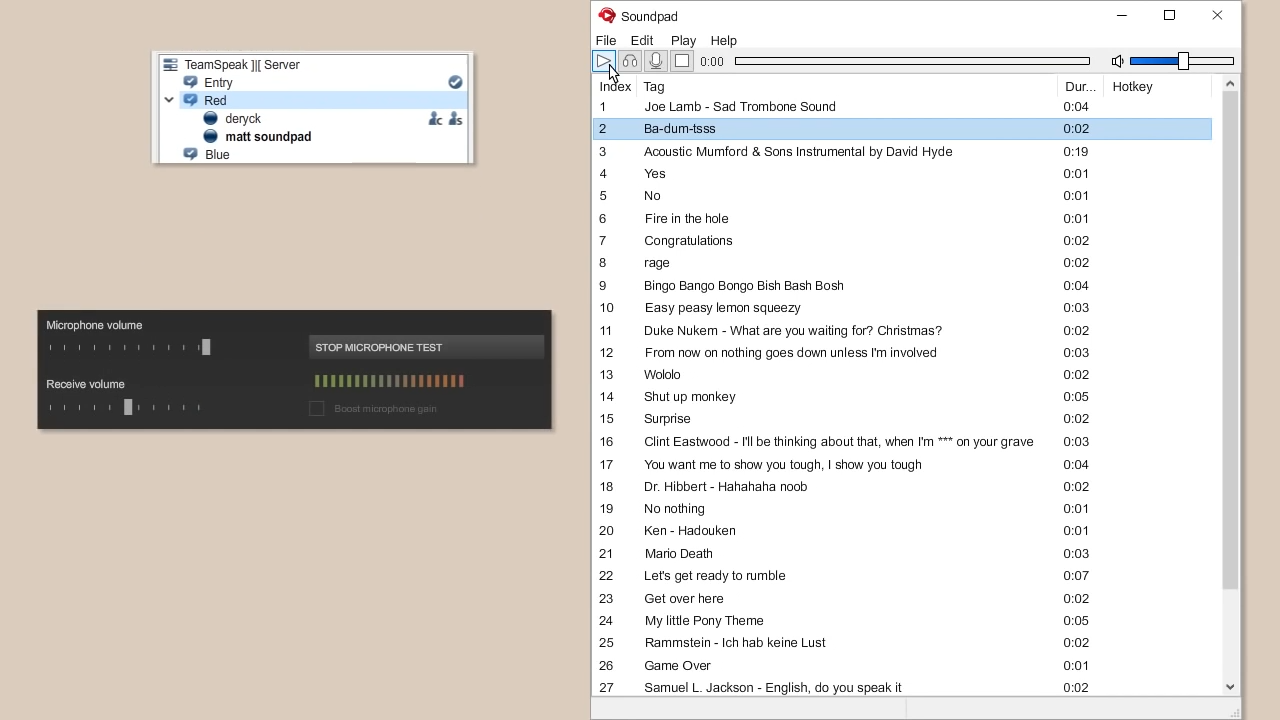1280x720 pixels.
Task: Click deryck's server admin badge icon
Action: tap(456, 119)
